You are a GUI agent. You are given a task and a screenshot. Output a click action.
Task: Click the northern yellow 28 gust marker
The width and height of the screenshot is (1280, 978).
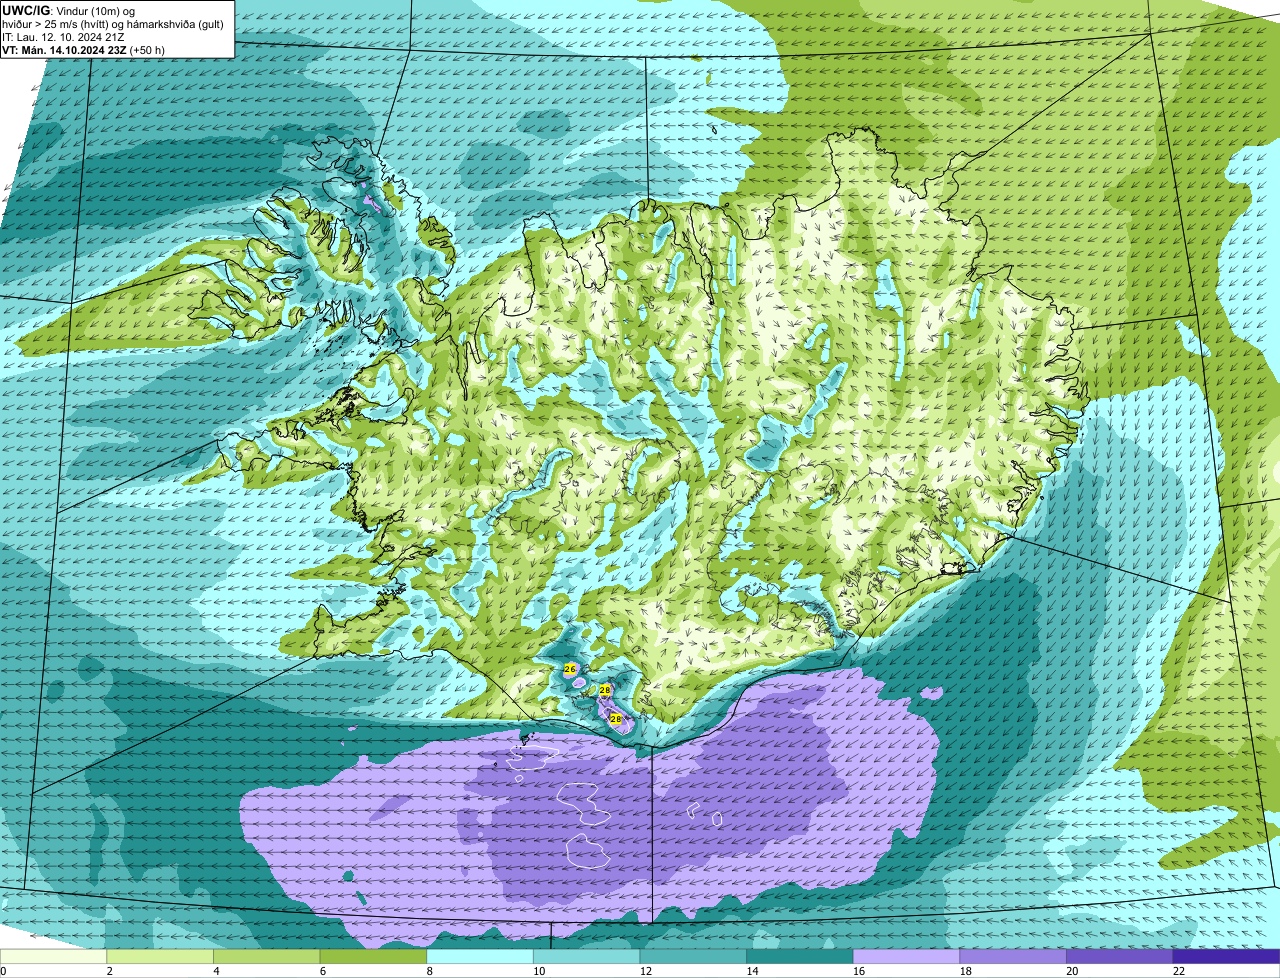[605, 690]
